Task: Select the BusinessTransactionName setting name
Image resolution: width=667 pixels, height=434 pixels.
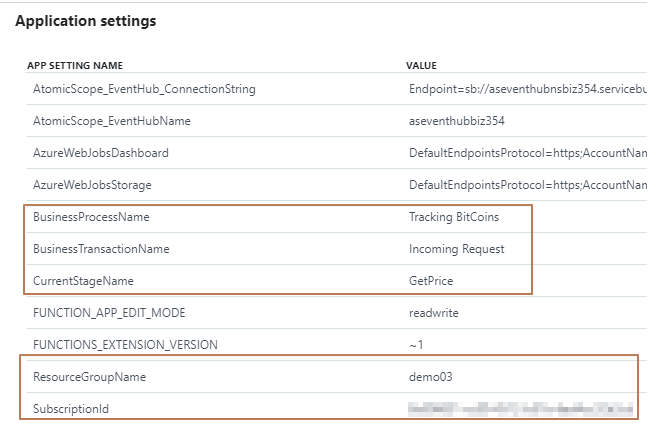Action: [101, 249]
